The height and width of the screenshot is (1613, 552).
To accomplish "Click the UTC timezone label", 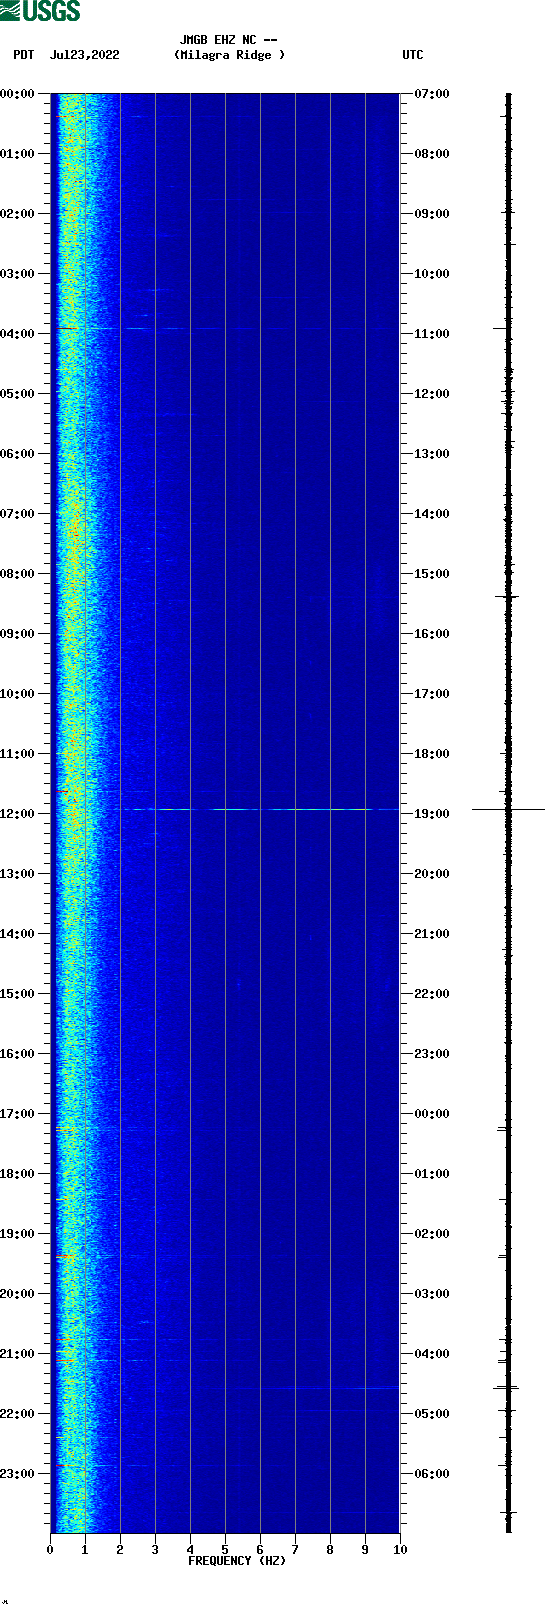I will pos(413,55).
